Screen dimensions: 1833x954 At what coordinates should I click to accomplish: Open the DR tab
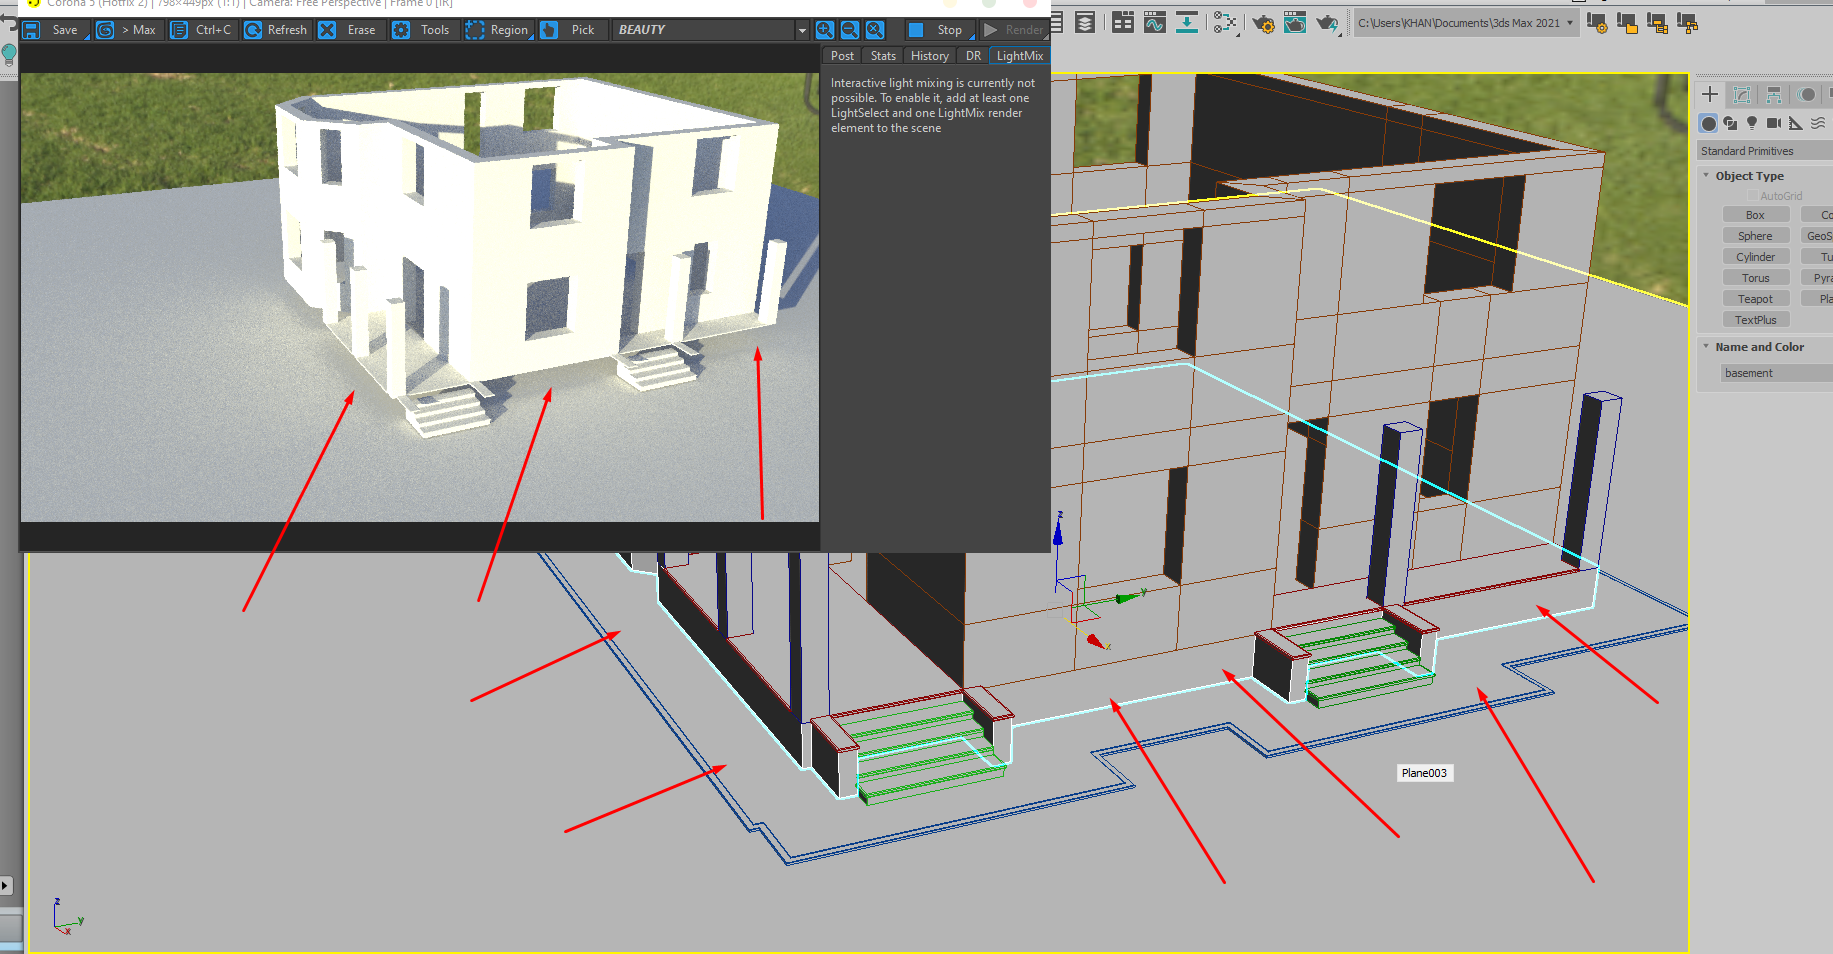click(973, 56)
